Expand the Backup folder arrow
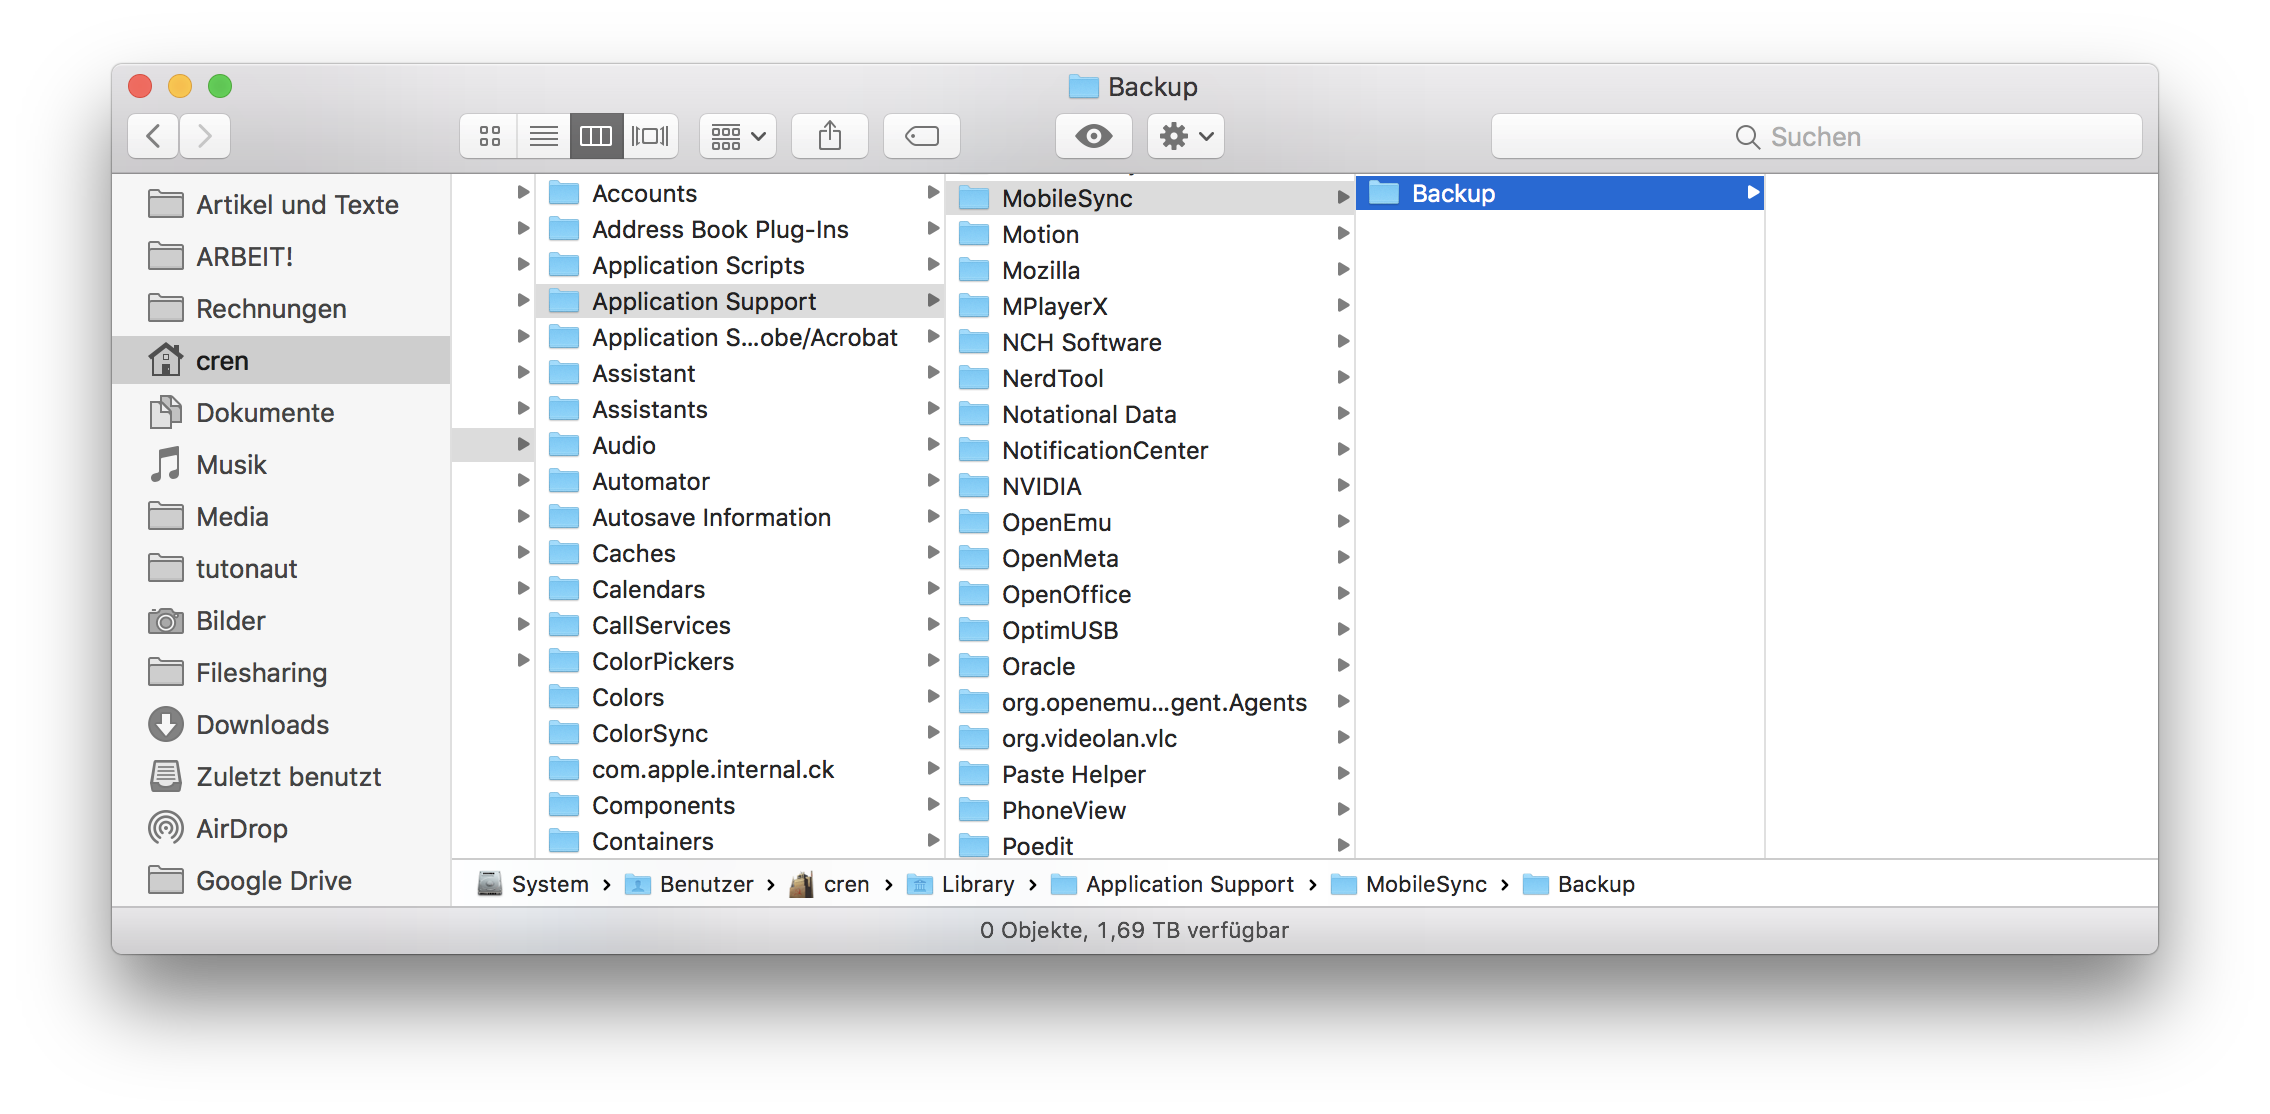 pyautogui.click(x=1752, y=192)
